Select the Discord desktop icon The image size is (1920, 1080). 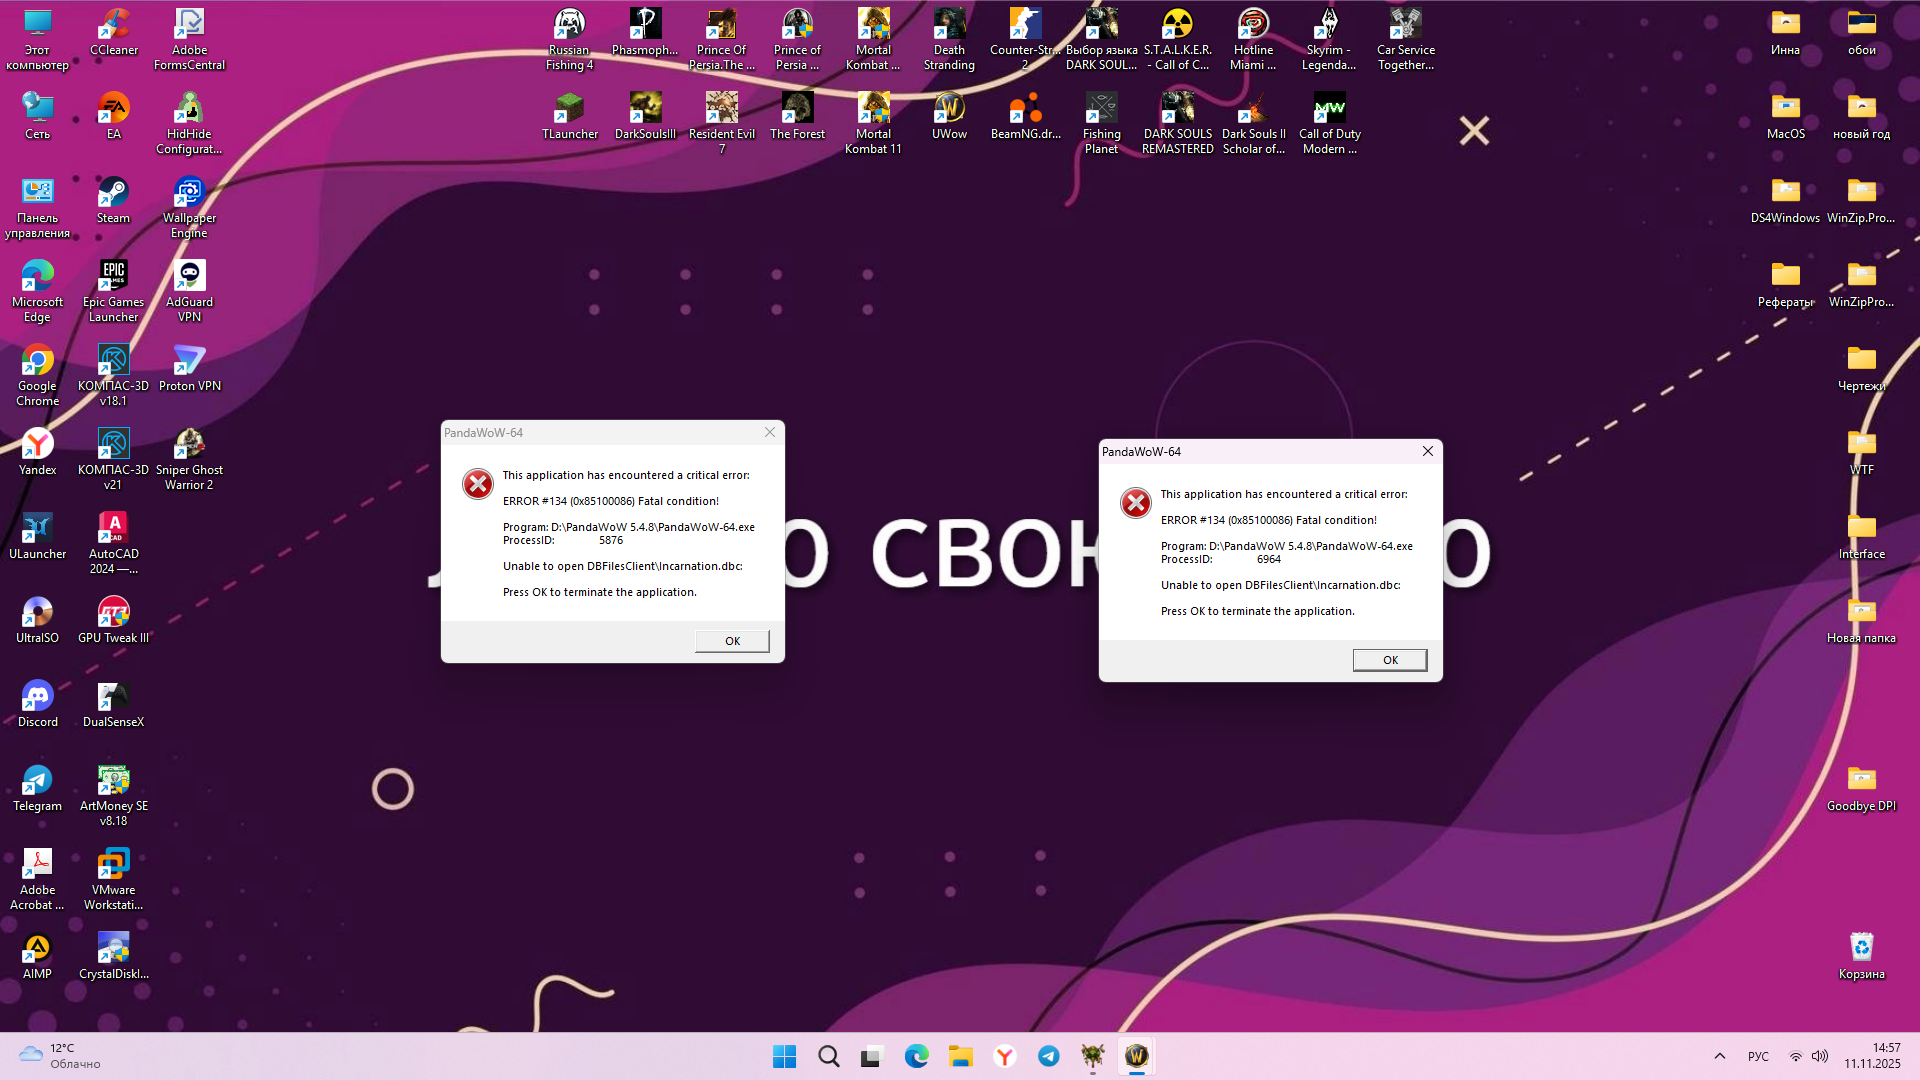coord(37,698)
